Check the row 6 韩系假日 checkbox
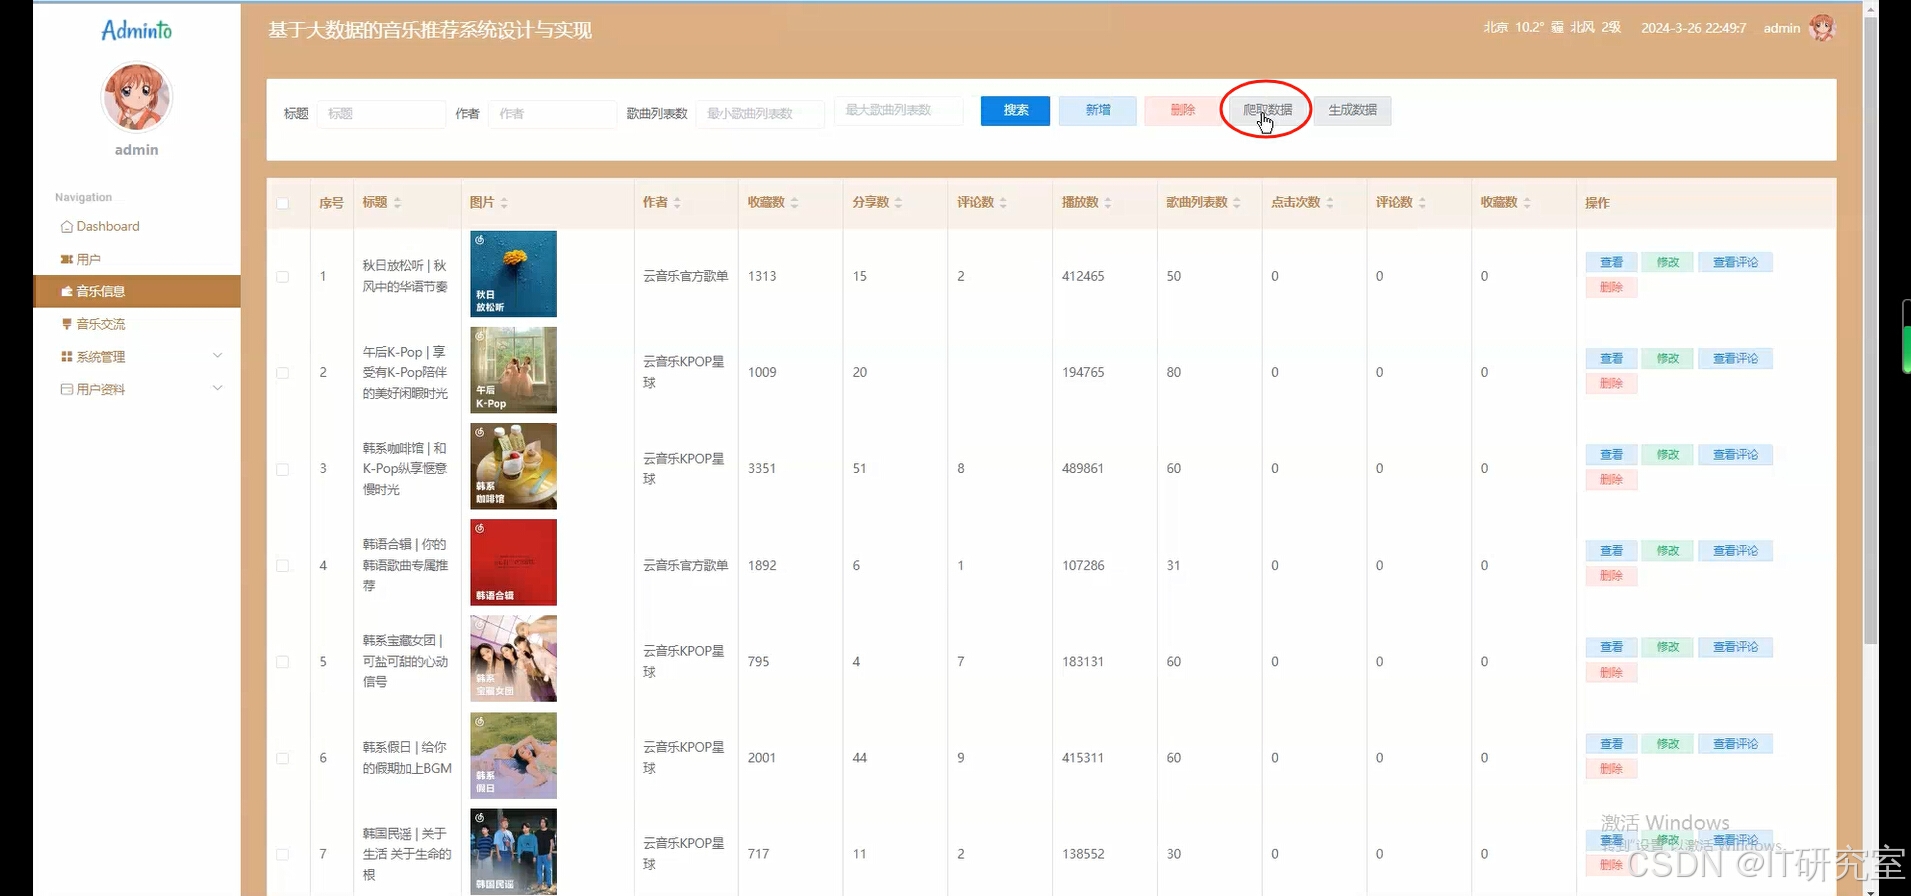 [283, 758]
